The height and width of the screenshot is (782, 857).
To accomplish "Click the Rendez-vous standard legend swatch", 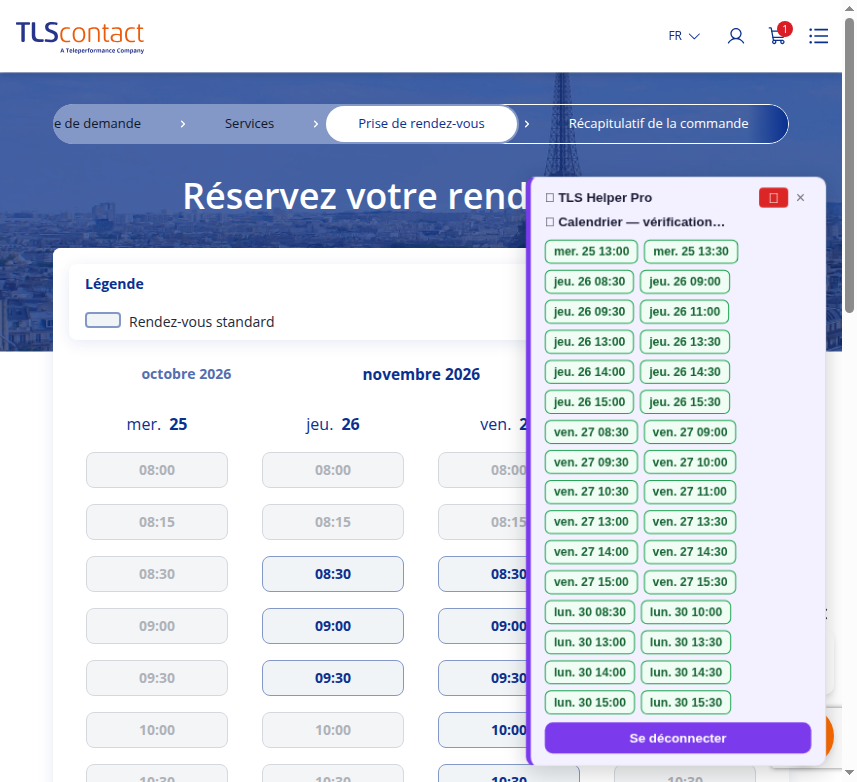I will click(x=103, y=320).
